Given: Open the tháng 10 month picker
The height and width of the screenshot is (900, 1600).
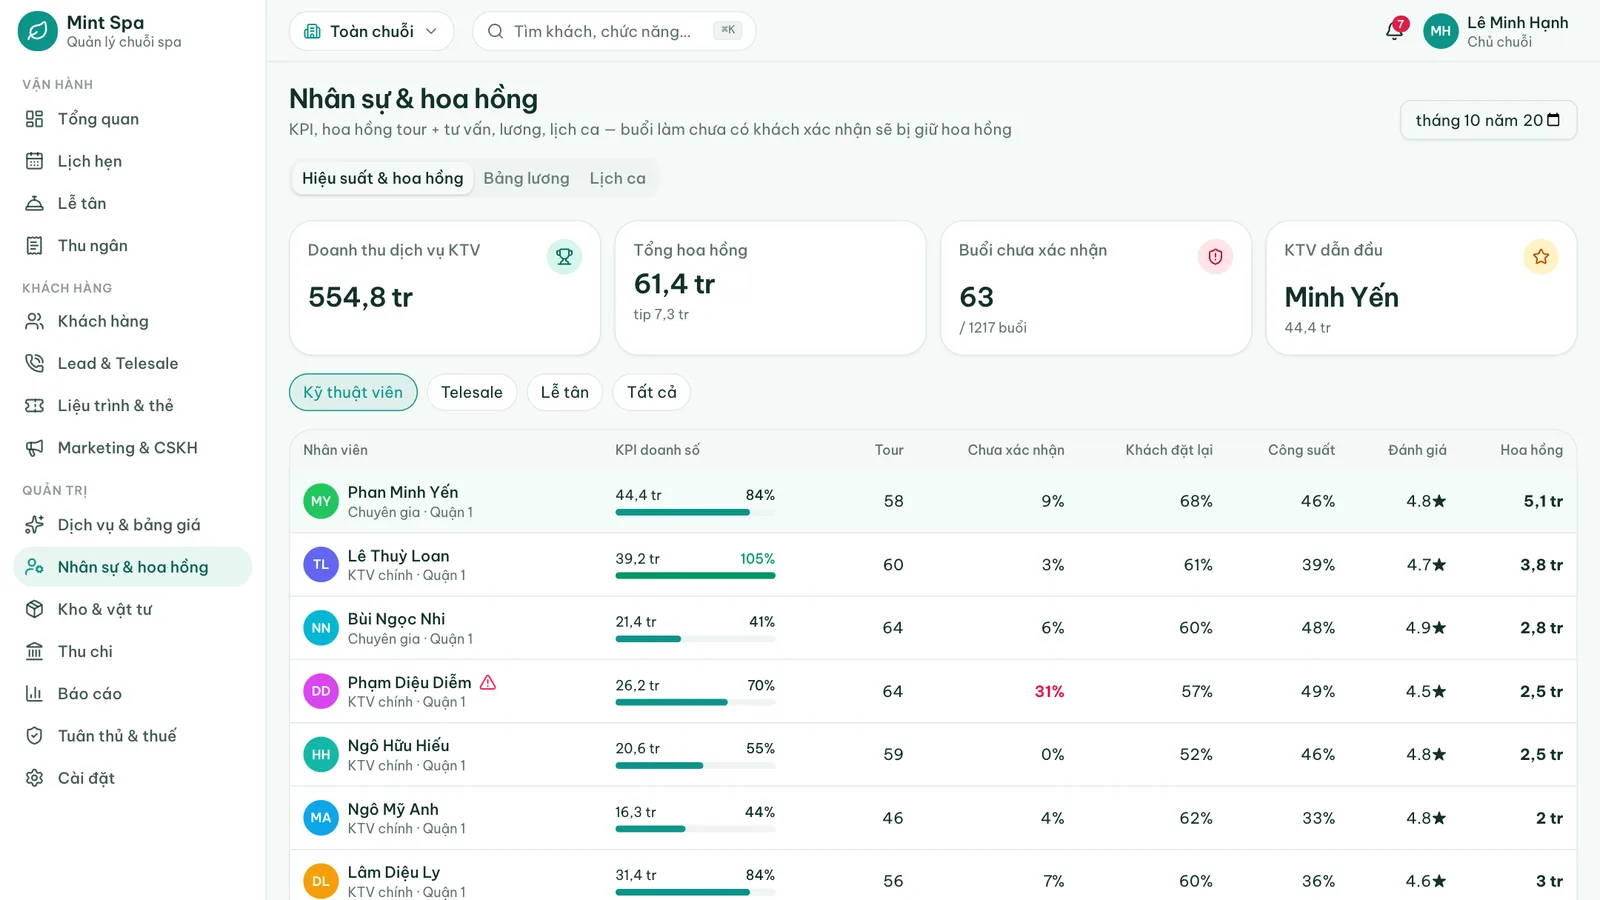Looking at the screenshot, I should click(x=1488, y=120).
